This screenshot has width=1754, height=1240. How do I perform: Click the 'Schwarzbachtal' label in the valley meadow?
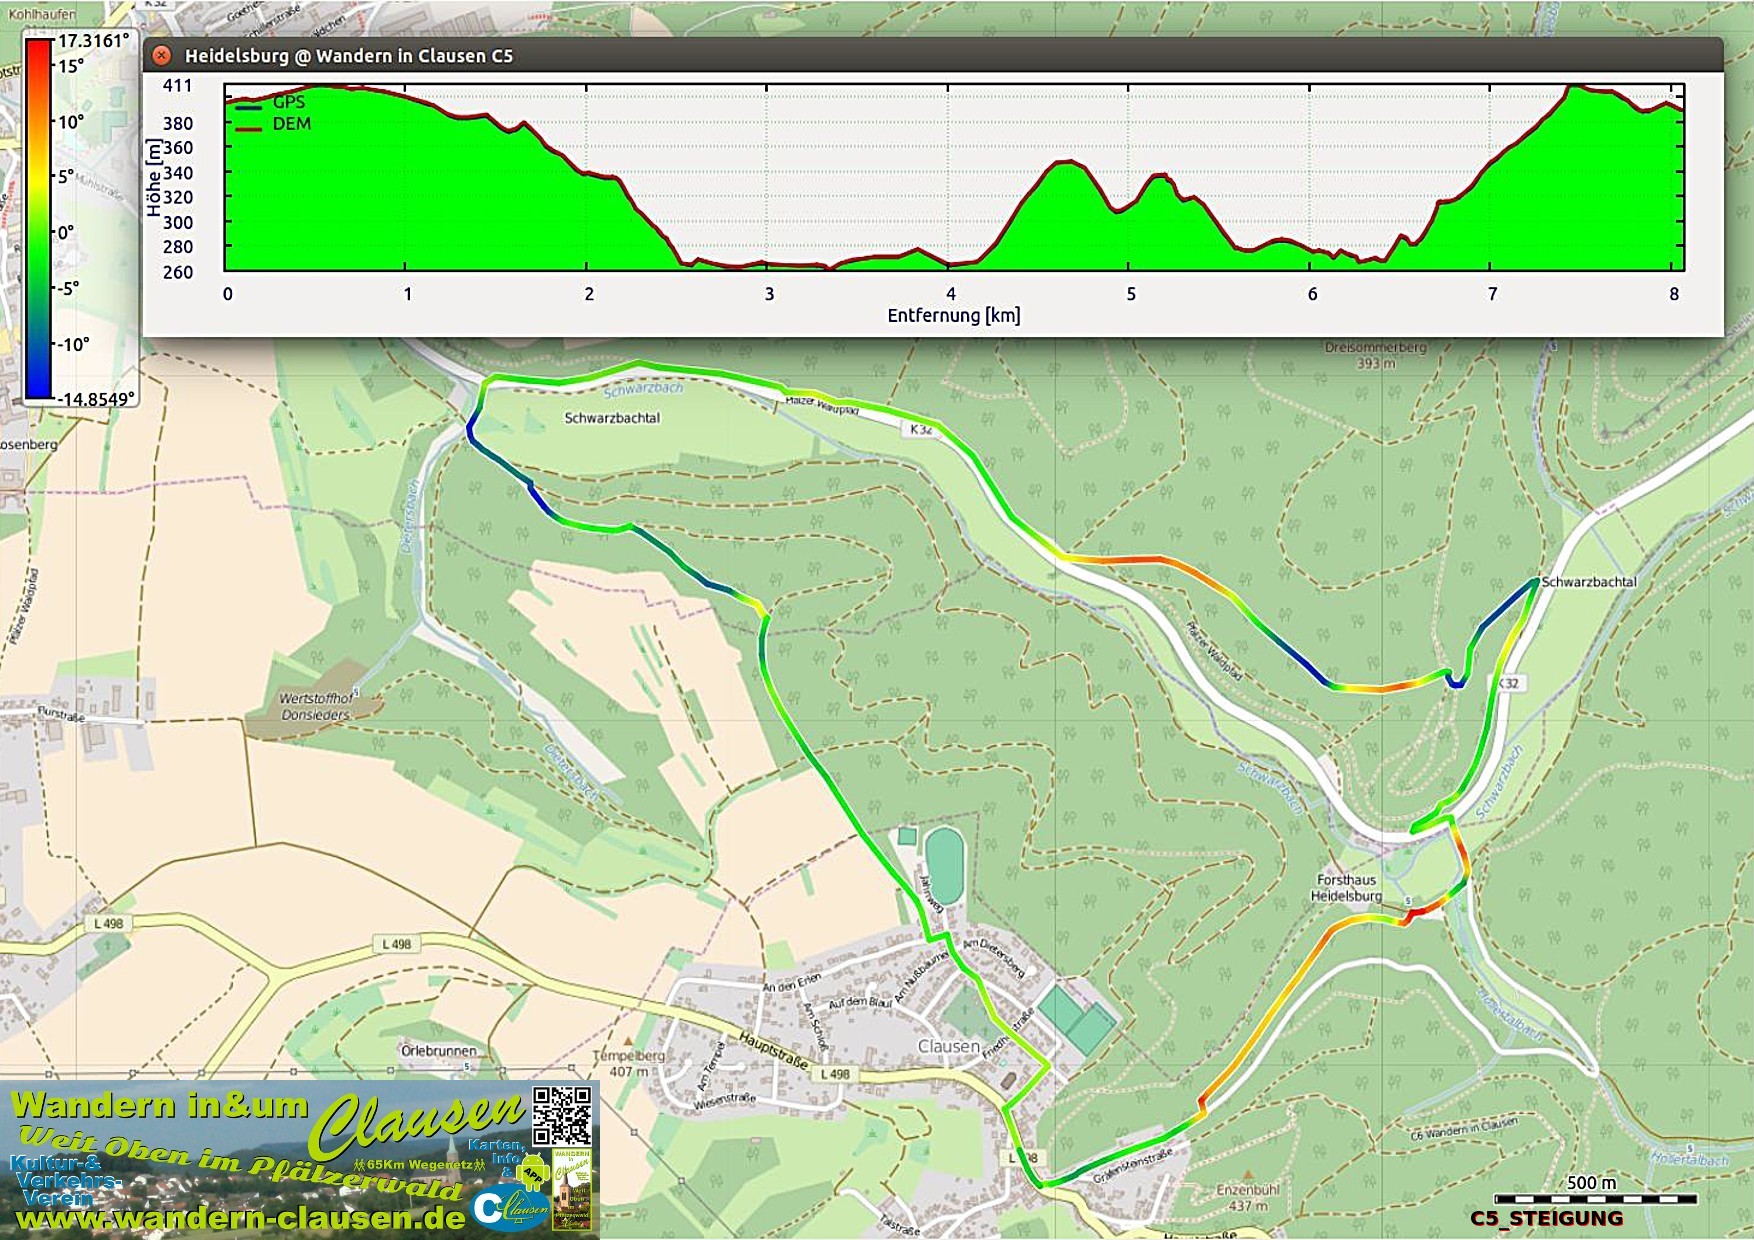point(612,418)
